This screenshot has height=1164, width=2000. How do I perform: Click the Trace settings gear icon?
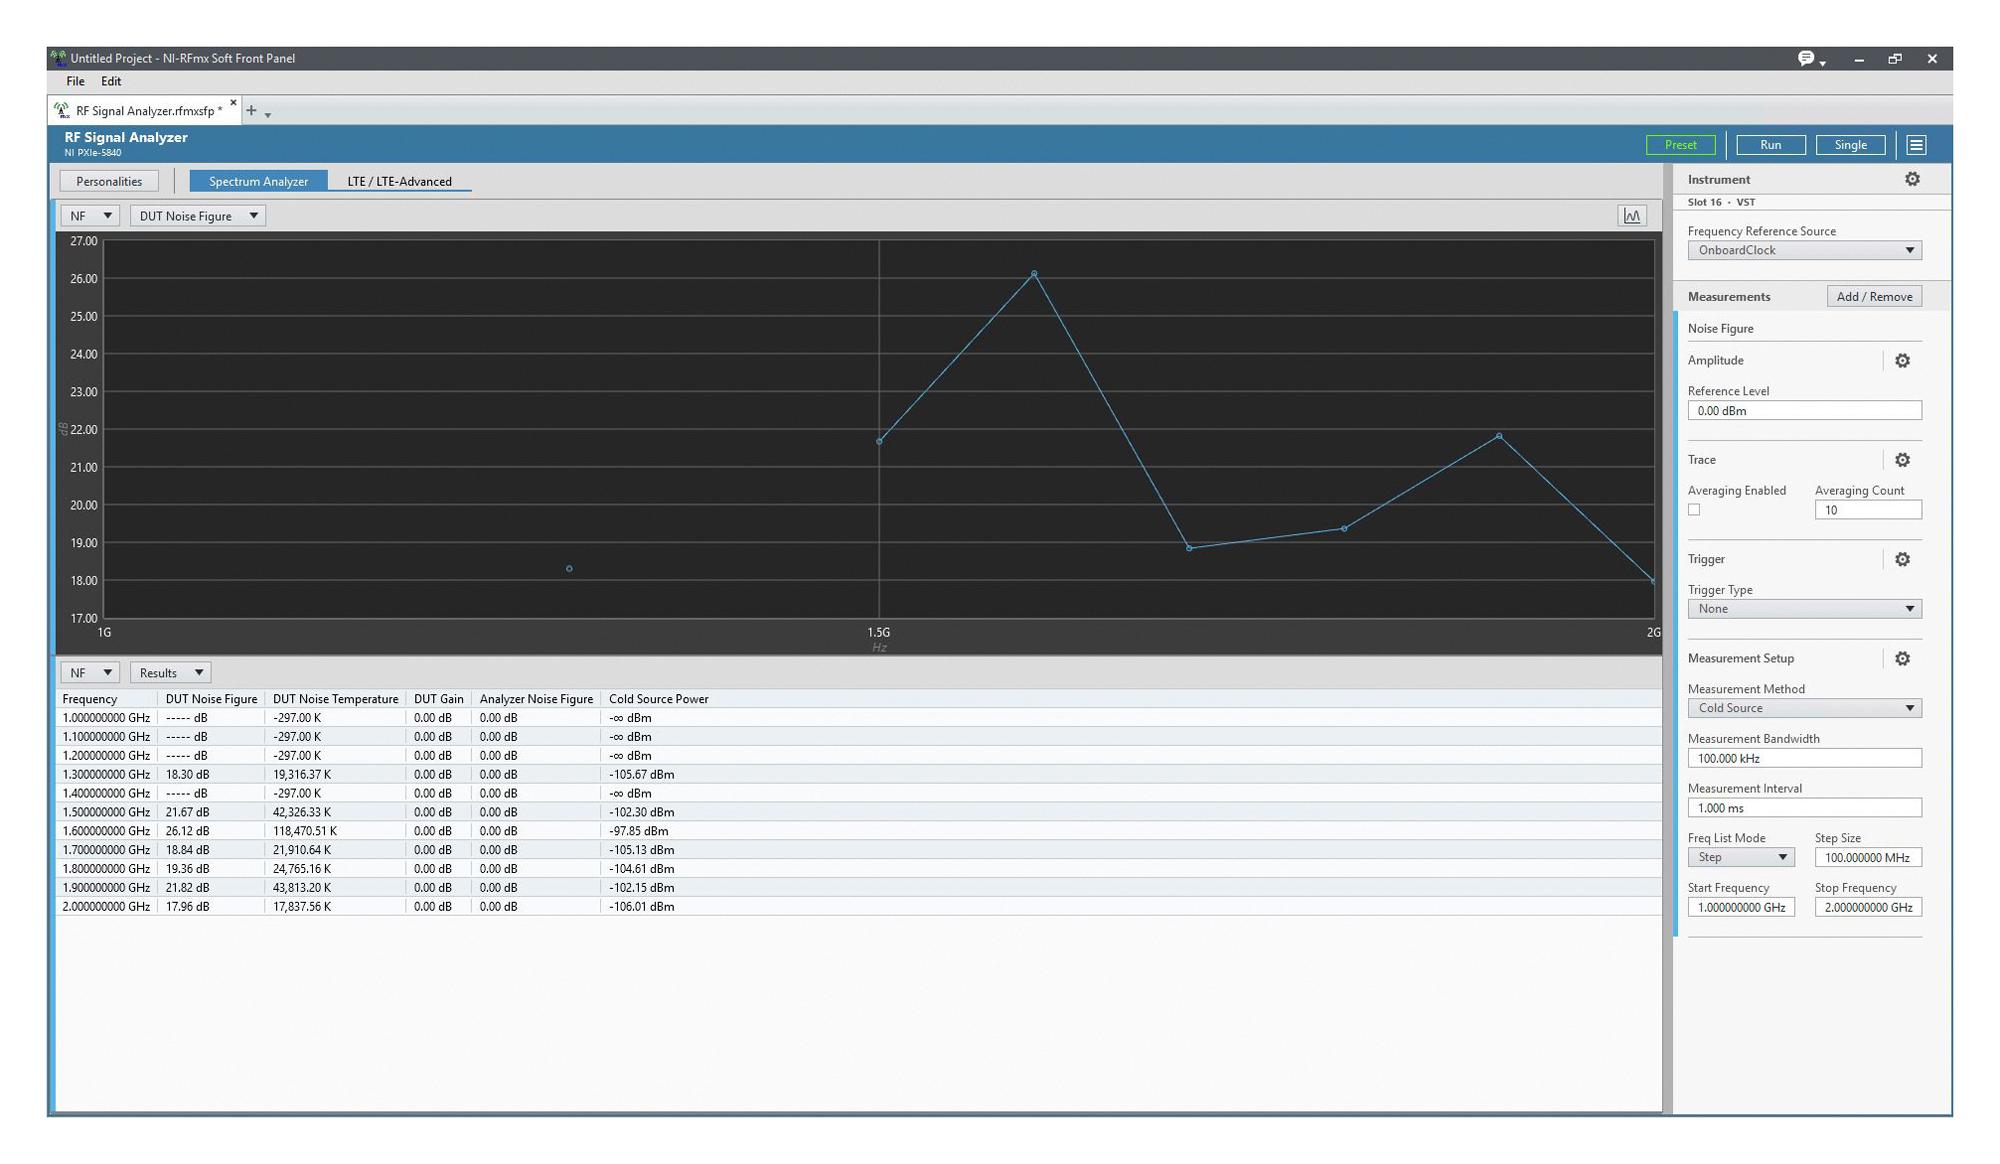pyautogui.click(x=1904, y=459)
